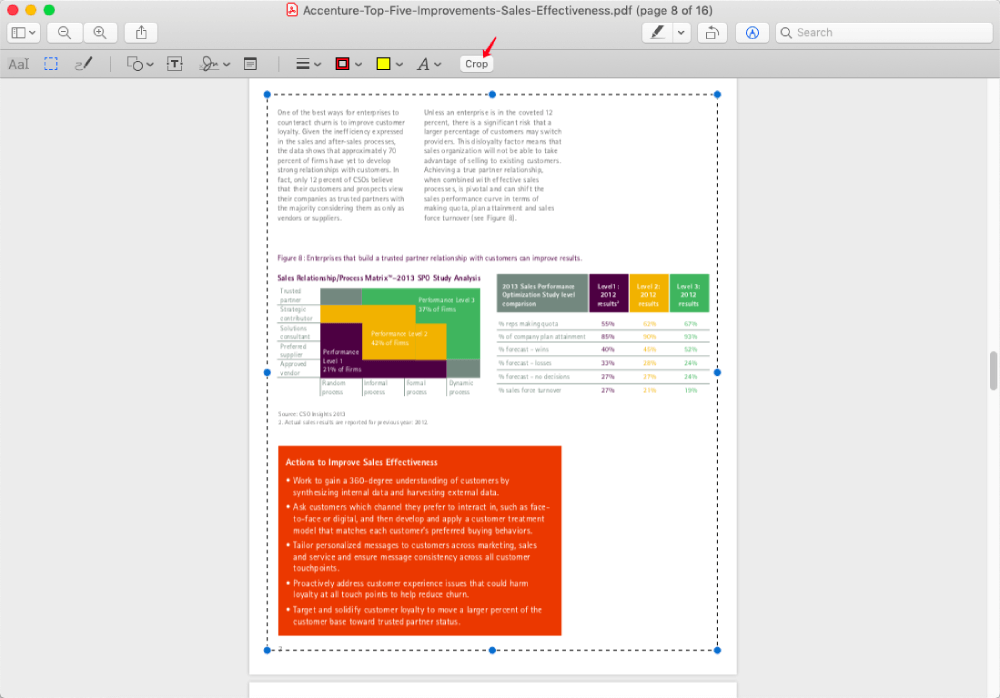Click the zoom out magnifier button
1000x698 pixels.
point(64,32)
